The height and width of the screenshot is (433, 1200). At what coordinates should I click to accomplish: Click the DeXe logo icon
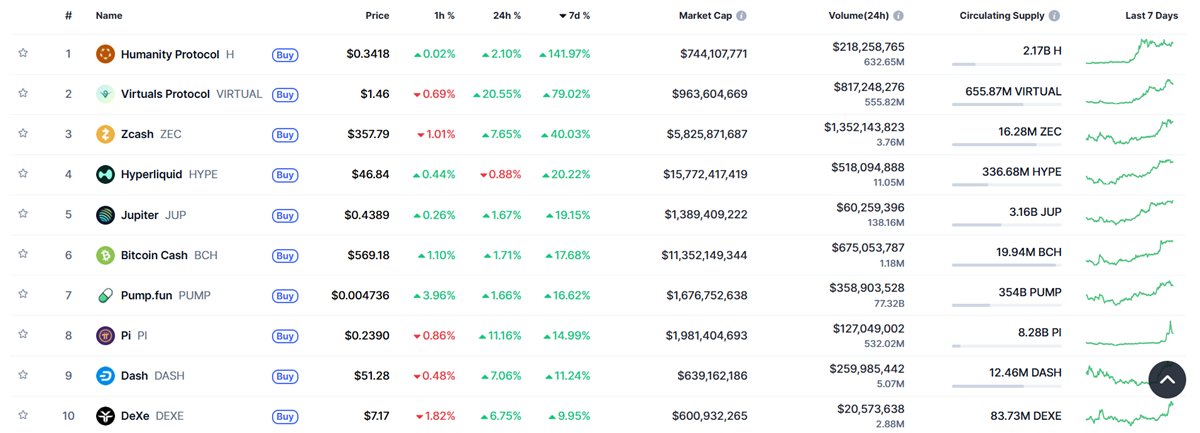pyautogui.click(x=105, y=416)
